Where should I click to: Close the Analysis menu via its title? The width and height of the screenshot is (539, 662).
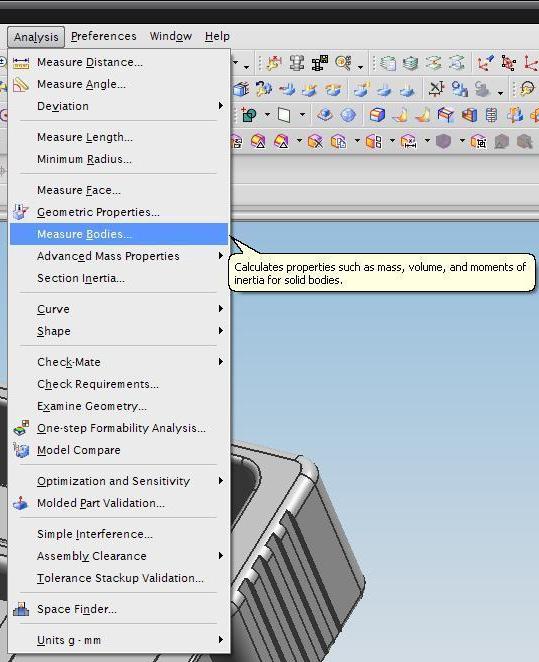(36, 37)
